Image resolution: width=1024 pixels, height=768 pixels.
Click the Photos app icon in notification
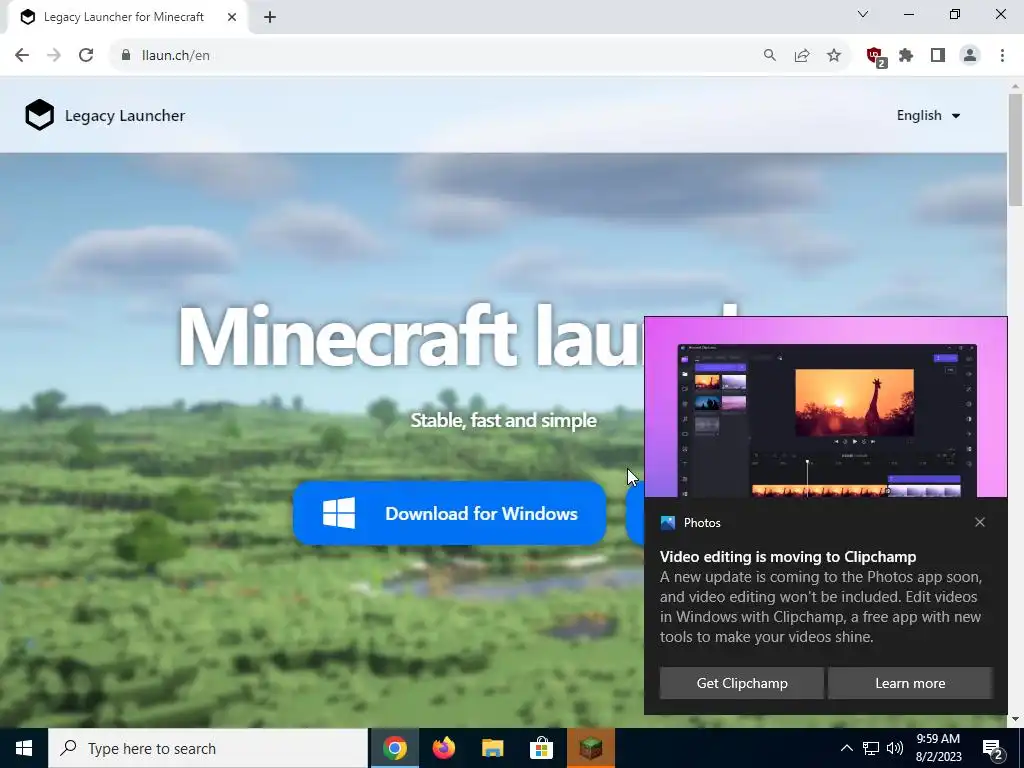click(667, 522)
